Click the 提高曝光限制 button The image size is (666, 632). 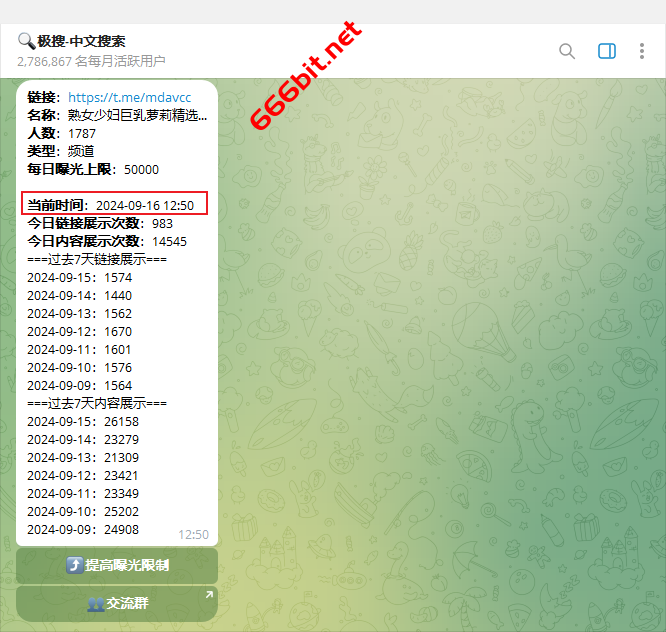pyautogui.click(x=117, y=566)
